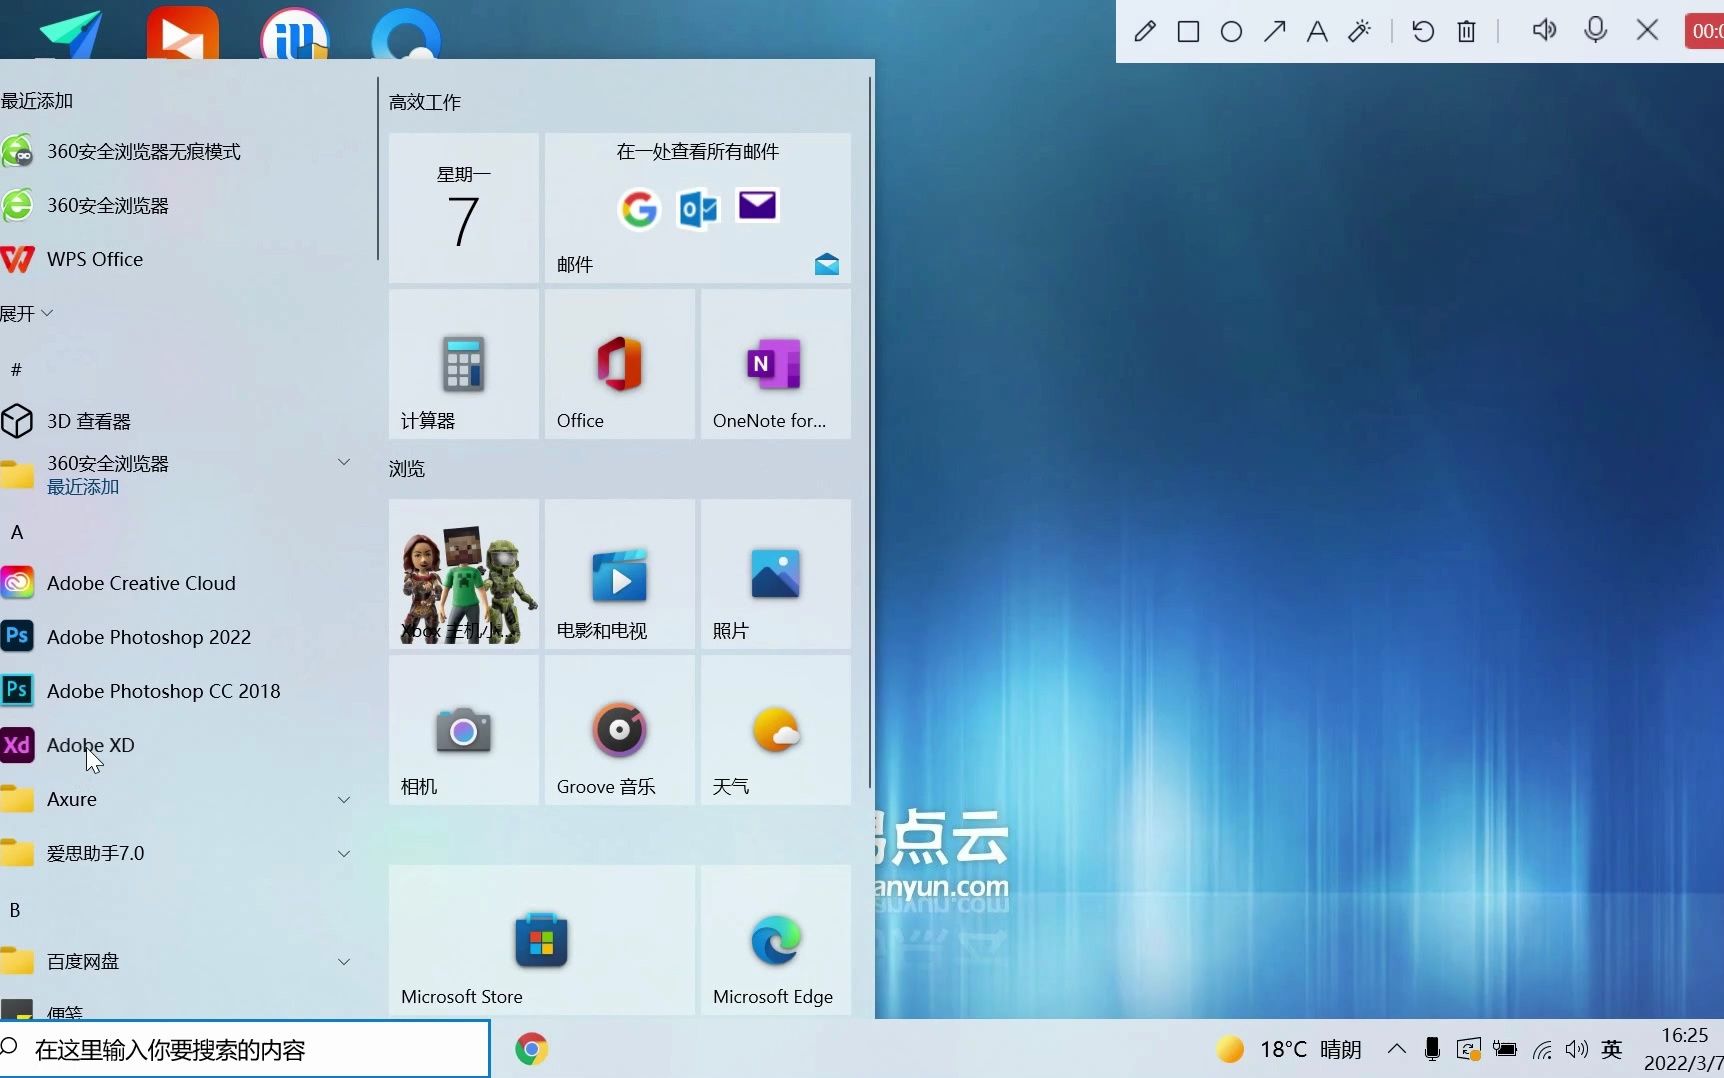
Task: Open 360安全浏览器无痕模式 from recently added
Action: tap(187, 151)
